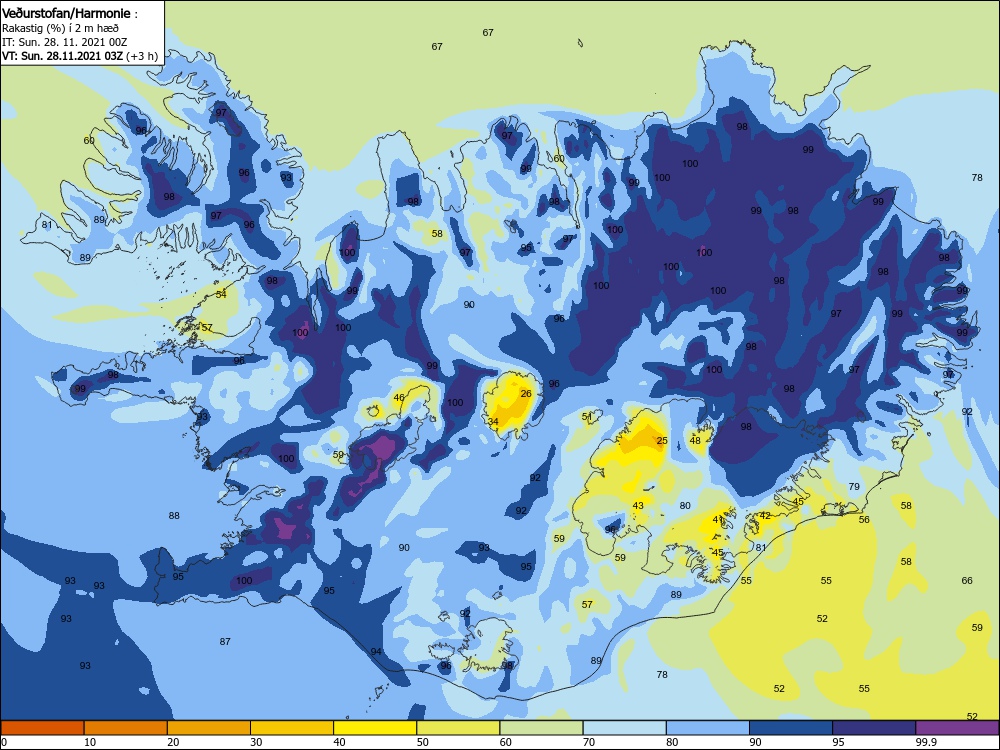
Task: Click the humidity value '48' on the map
Action: [695, 441]
